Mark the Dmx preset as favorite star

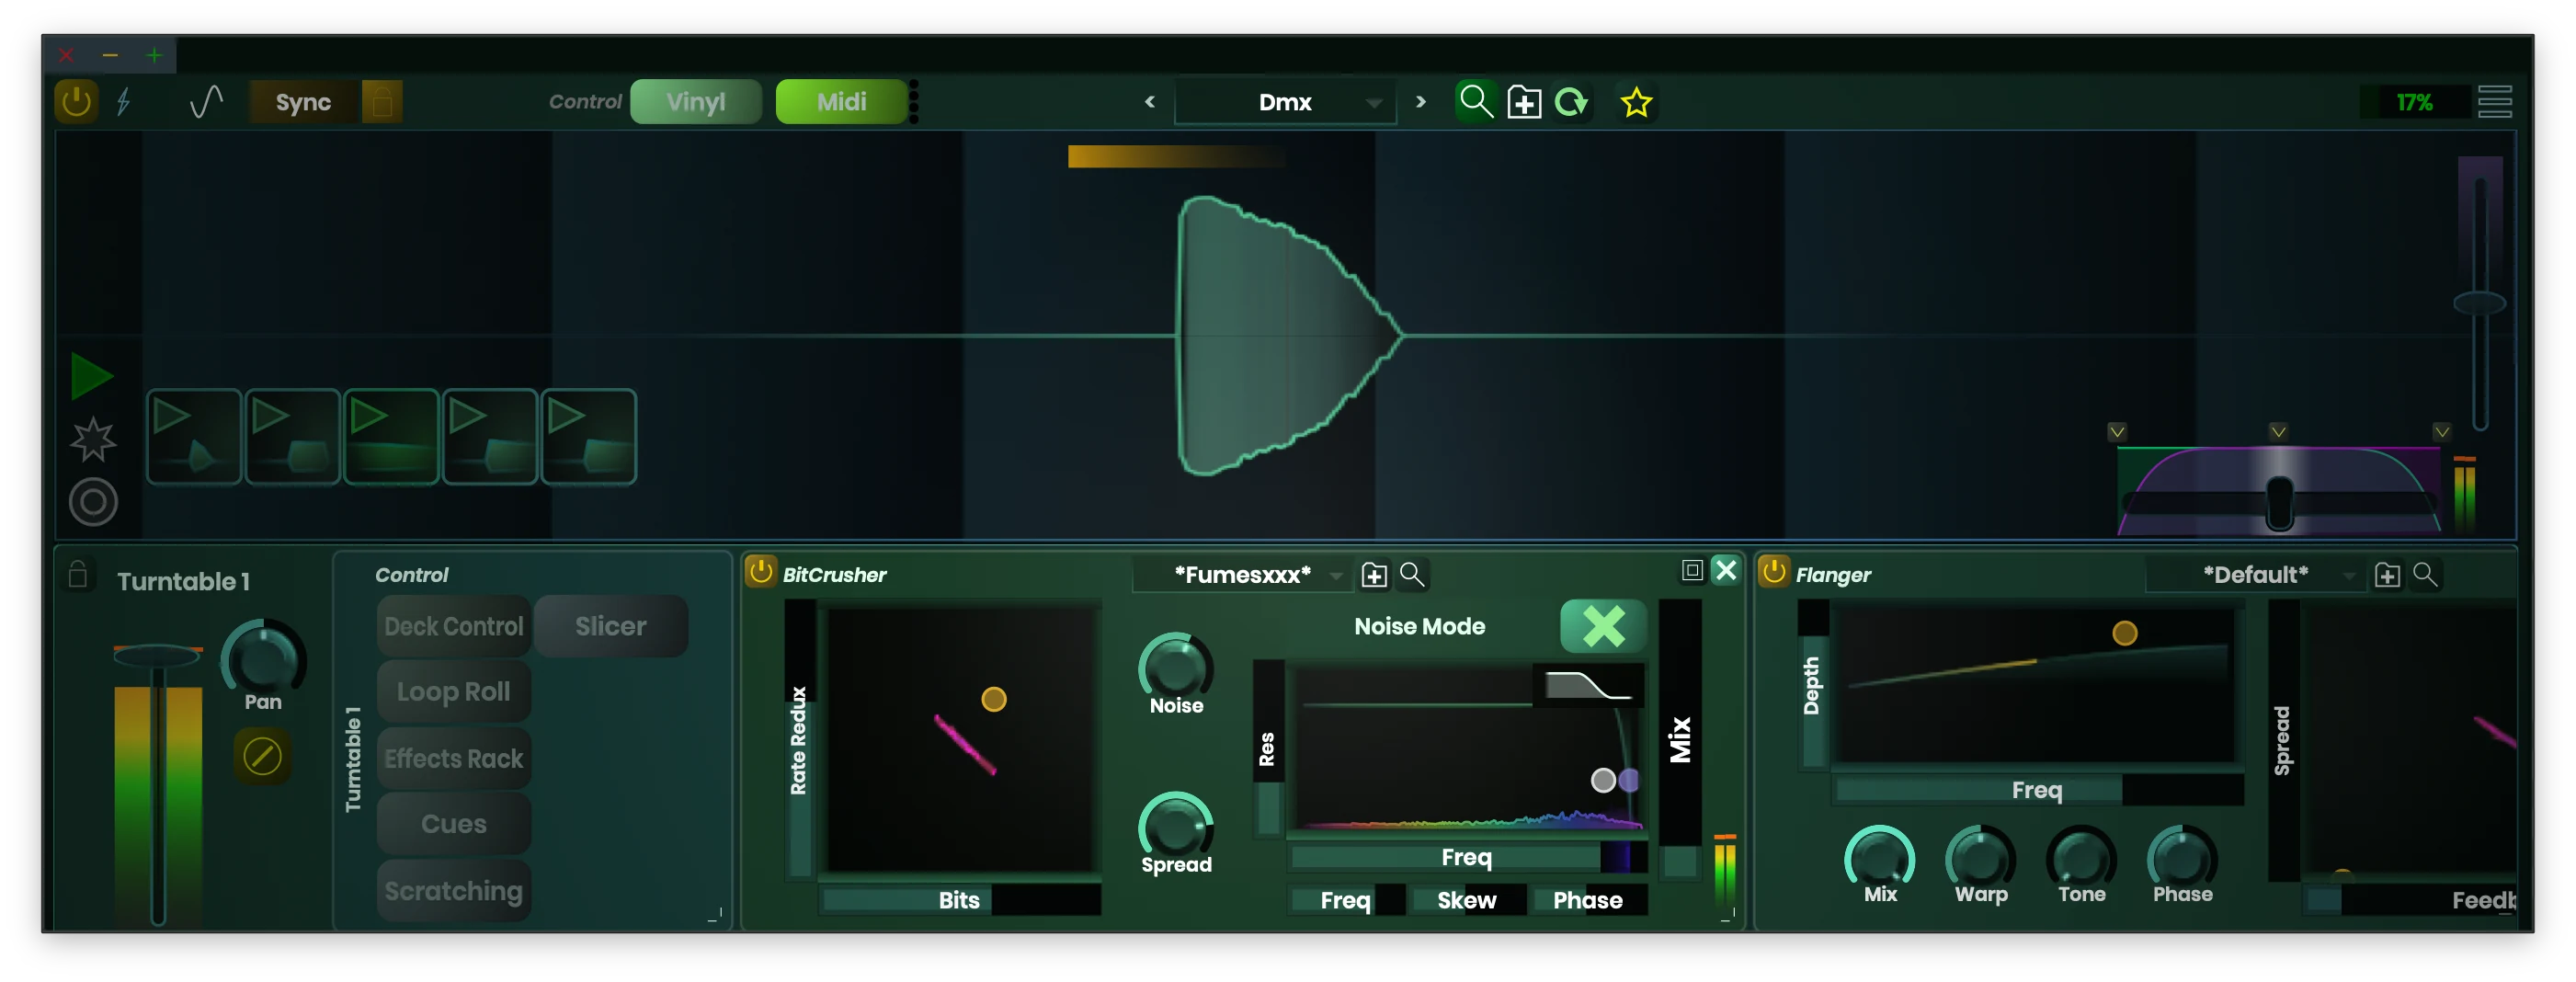coord(1636,101)
